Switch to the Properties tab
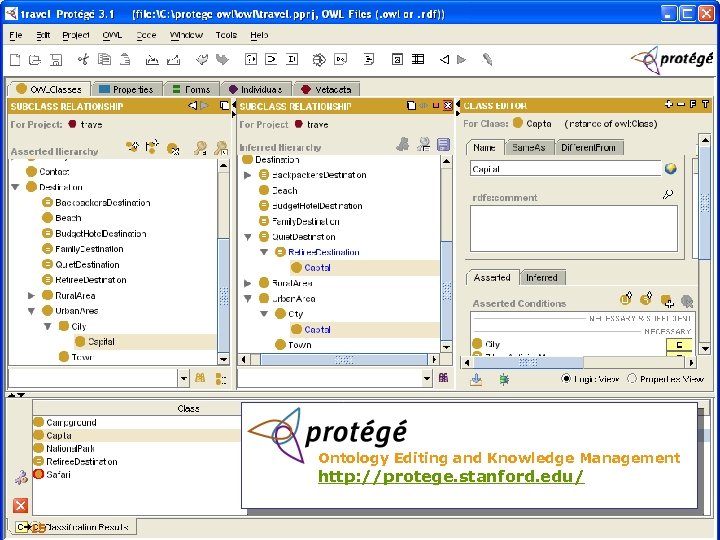 pos(127,89)
